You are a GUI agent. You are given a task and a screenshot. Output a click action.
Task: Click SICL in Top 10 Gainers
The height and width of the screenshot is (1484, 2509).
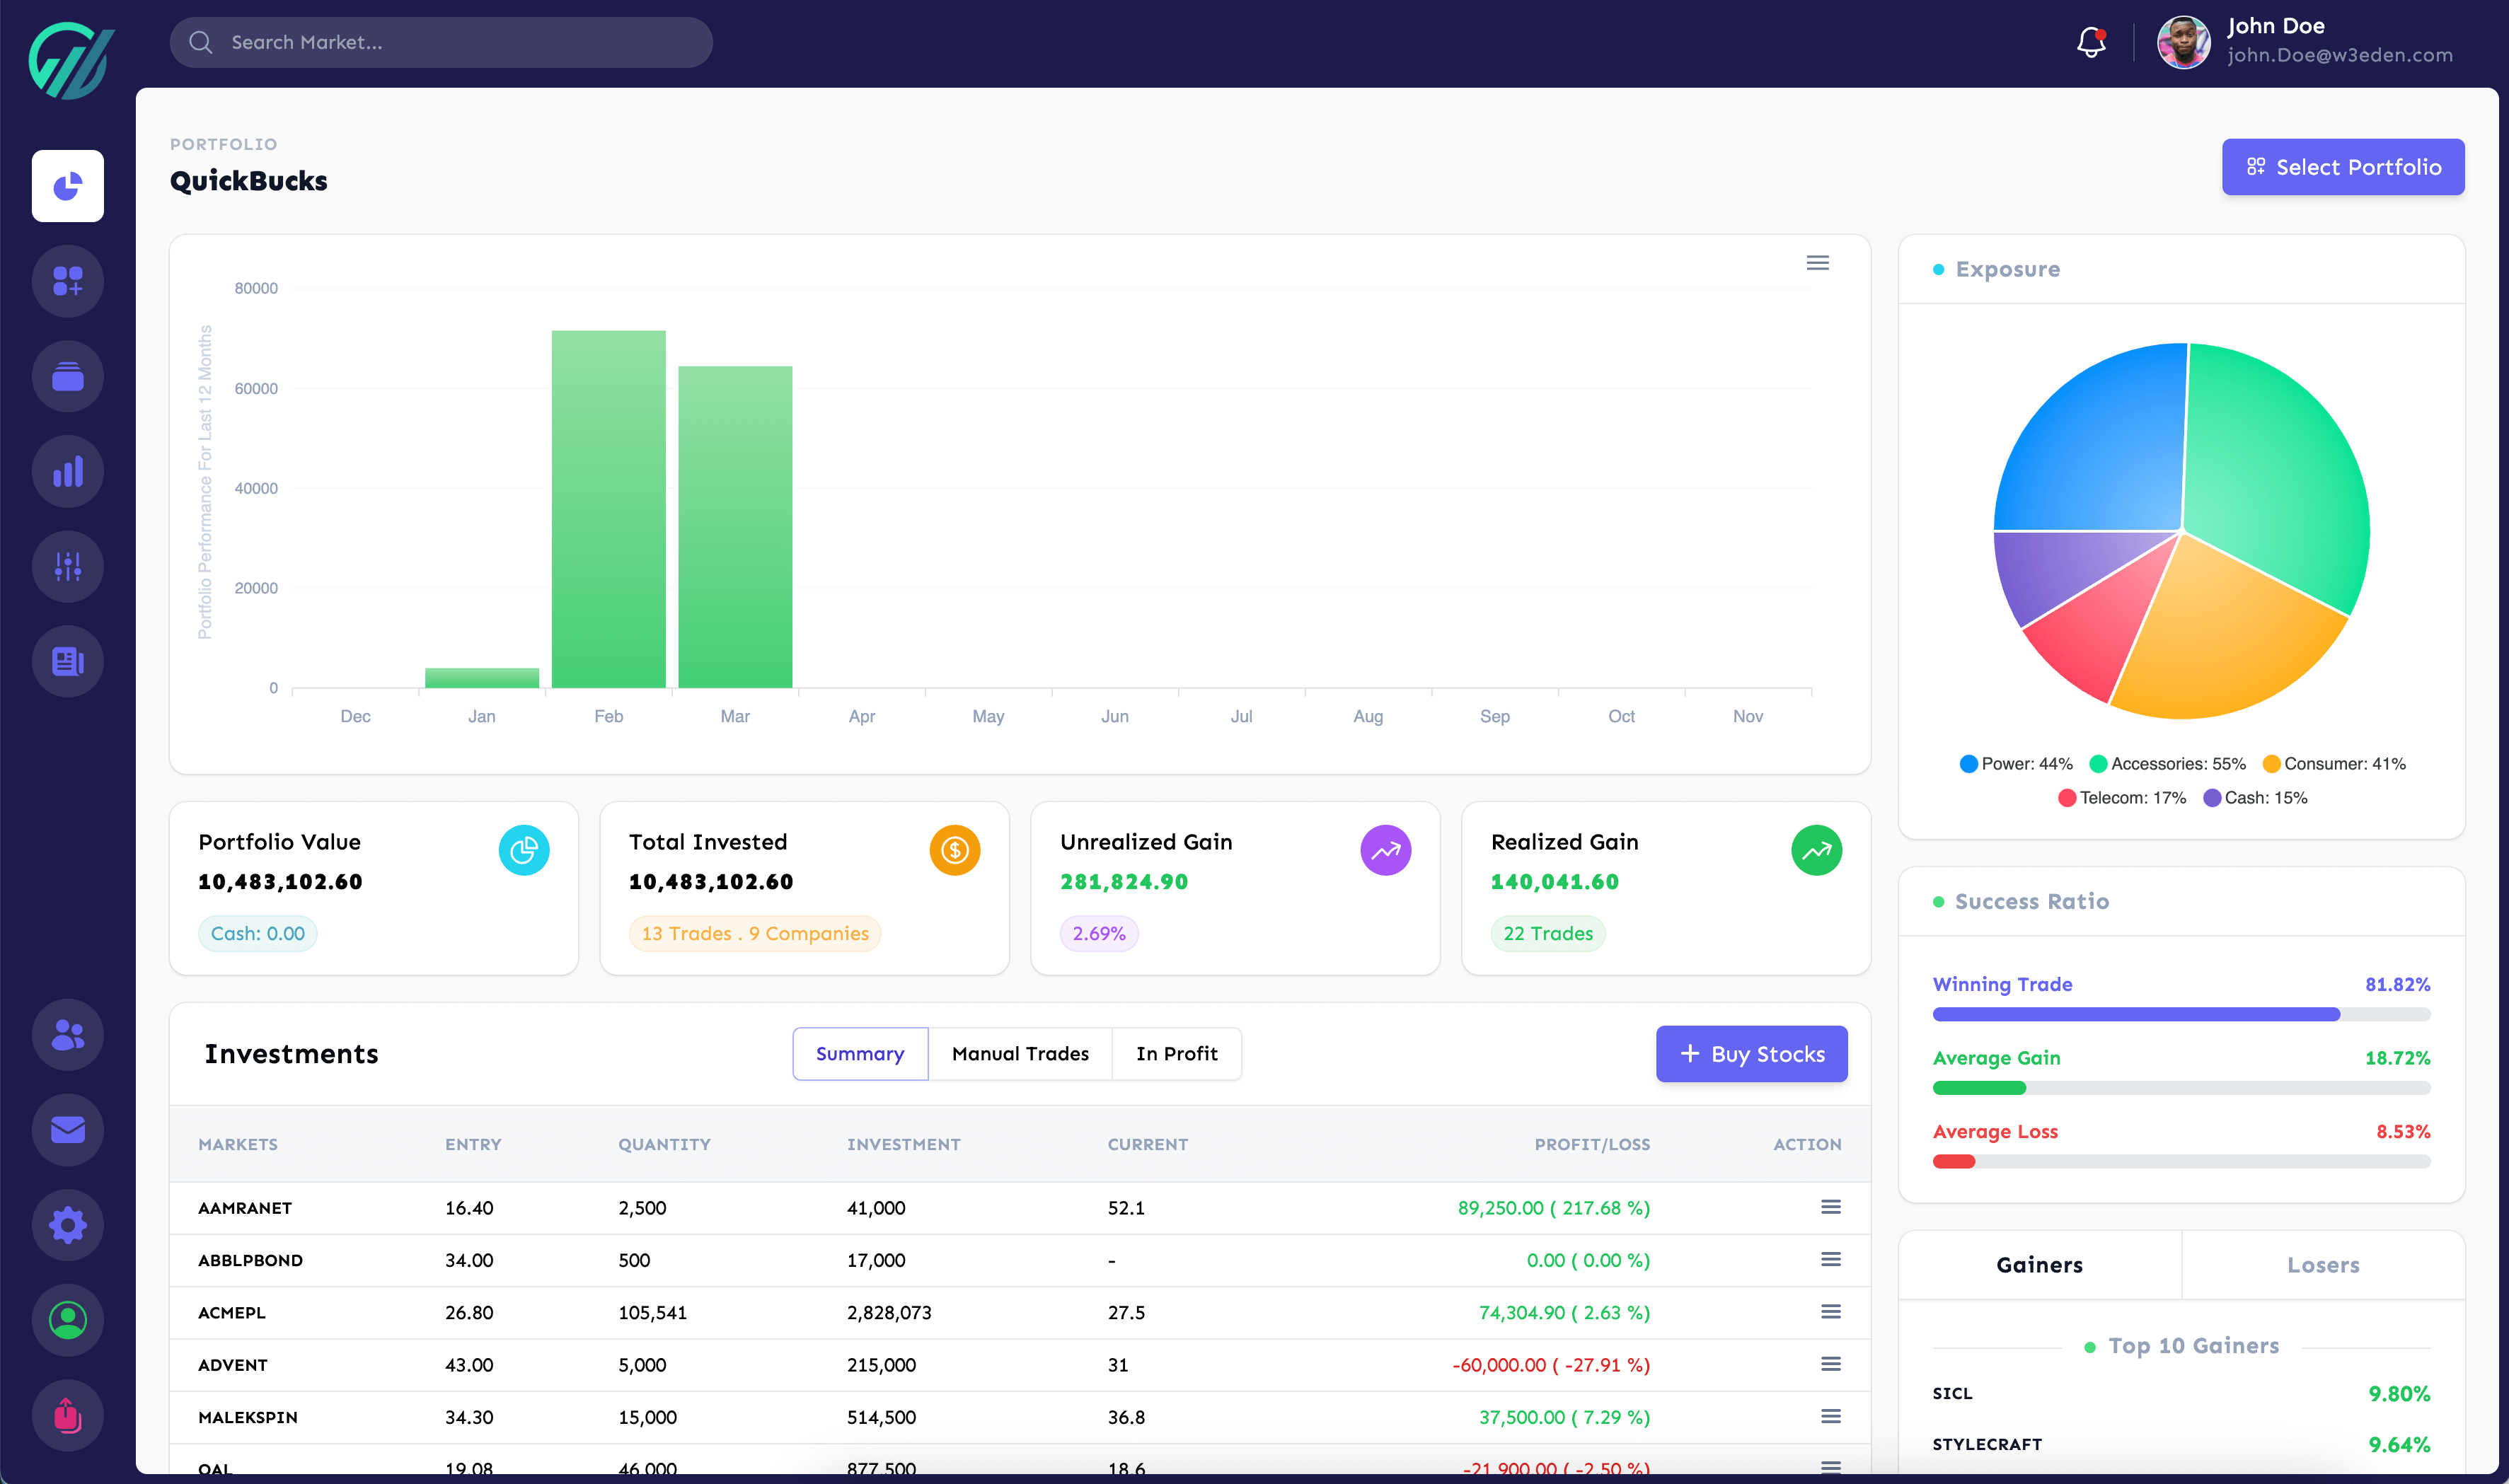pyautogui.click(x=1952, y=1393)
